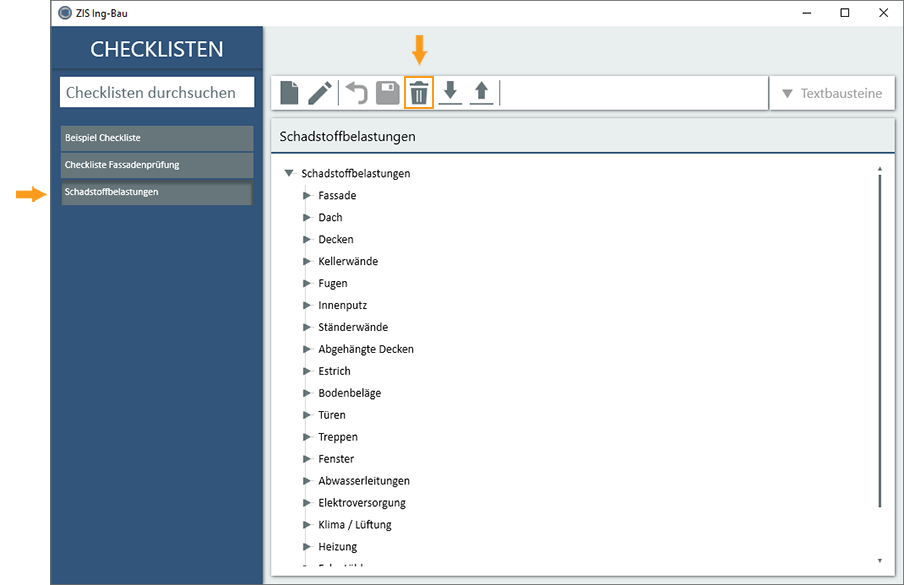Collapse the Schadstoffbelastungen root node
This screenshot has width=904, height=585.
click(289, 173)
